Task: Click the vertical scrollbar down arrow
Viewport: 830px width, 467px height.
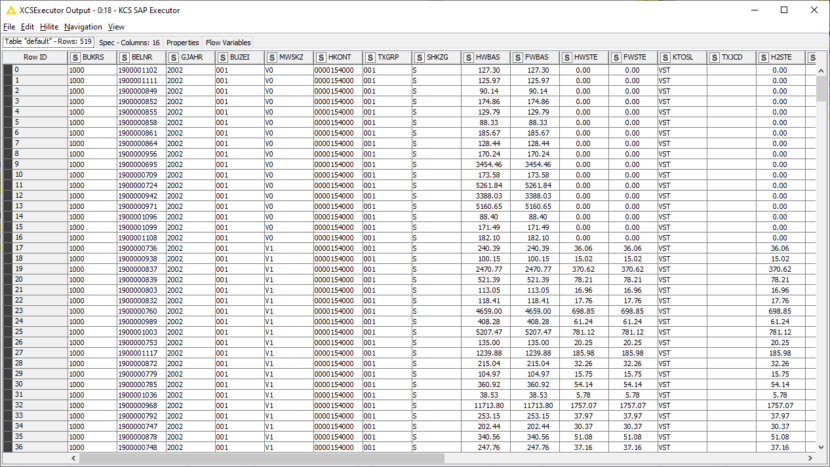Action: tap(822, 446)
